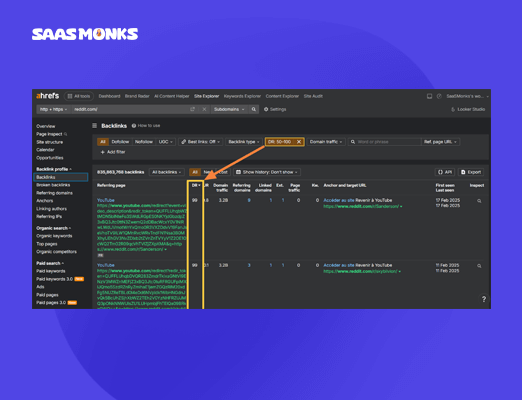Click the Word or phrase search field
Screen dimensions: 522x400
385,142
